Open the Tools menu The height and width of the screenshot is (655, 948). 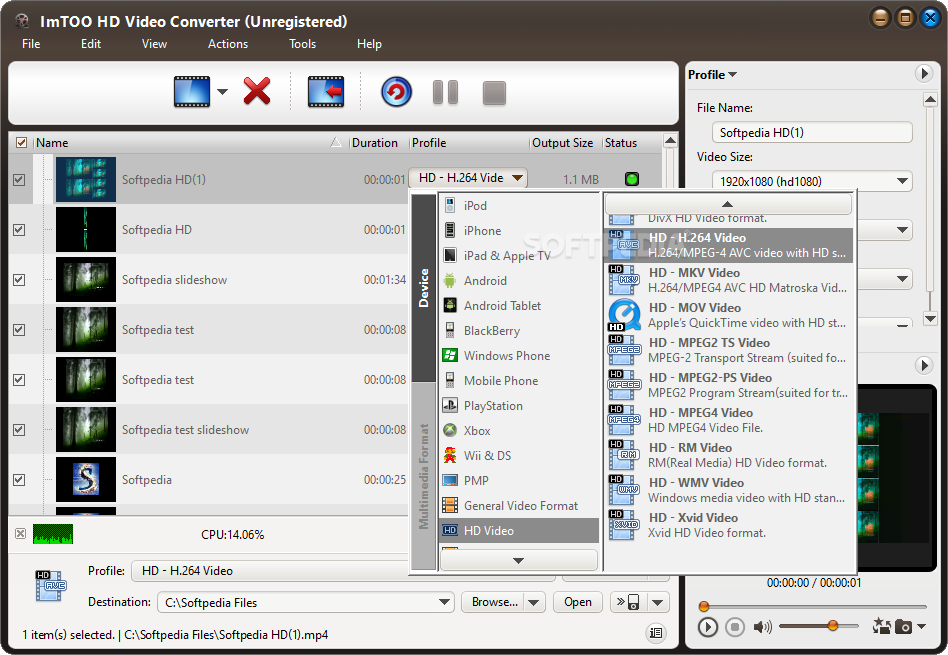pyautogui.click(x=302, y=44)
